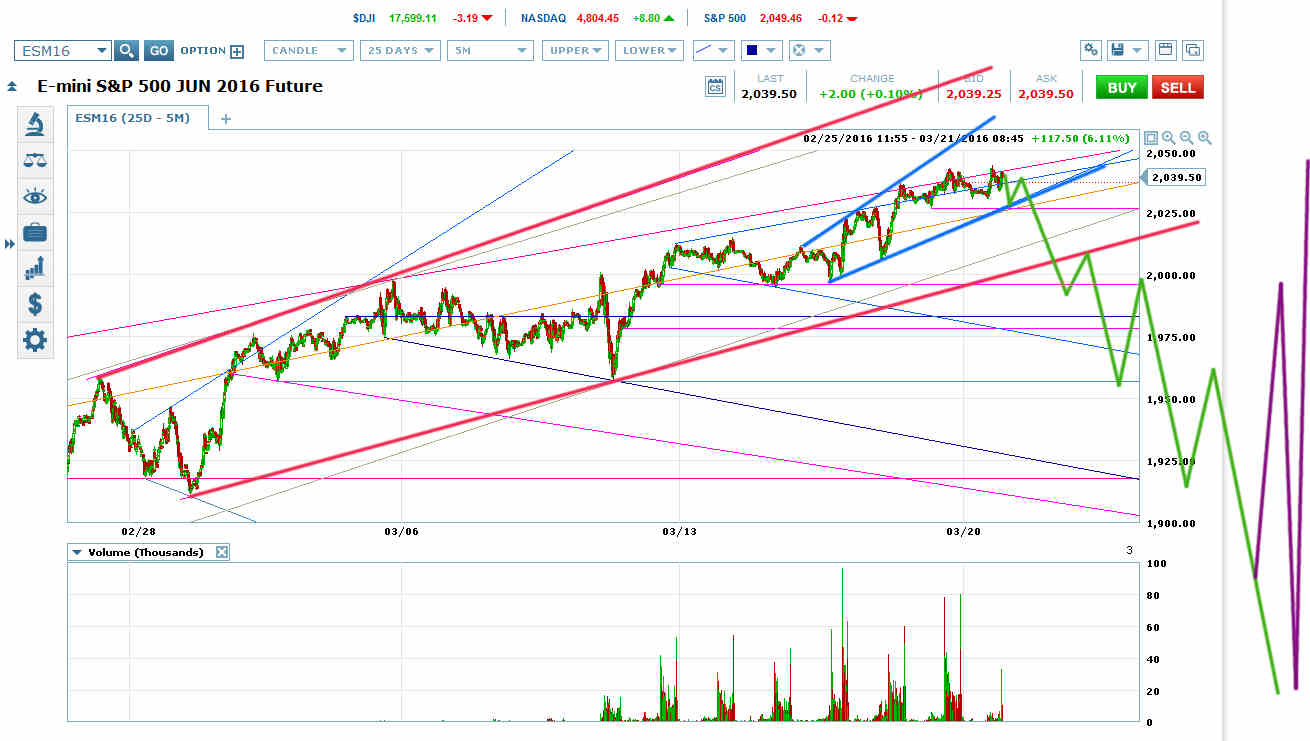This screenshot has width=1310, height=741.
Task: Click the GO button
Action: pyautogui.click(x=158, y=51)
